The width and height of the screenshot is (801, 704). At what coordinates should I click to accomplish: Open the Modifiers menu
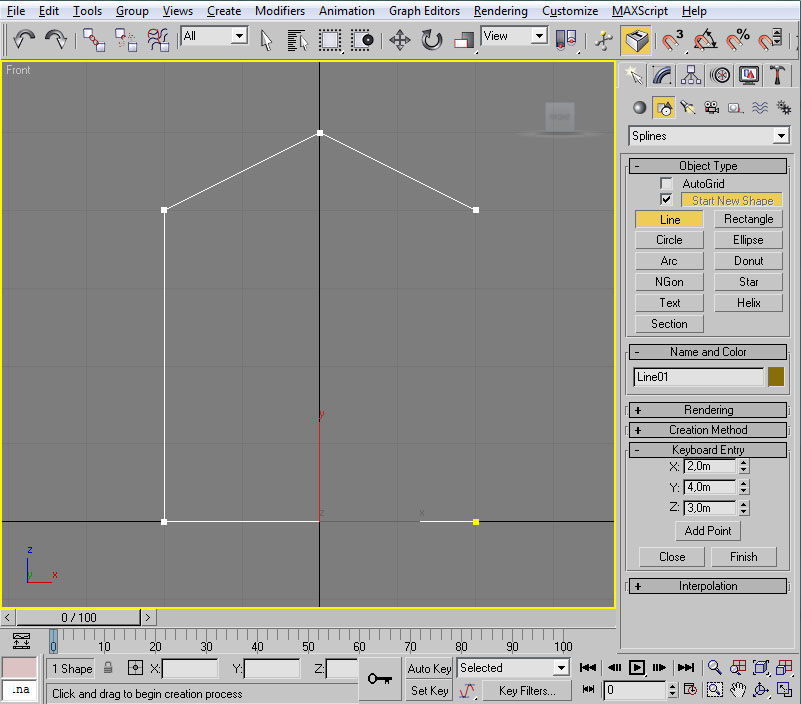click(279, 11)
